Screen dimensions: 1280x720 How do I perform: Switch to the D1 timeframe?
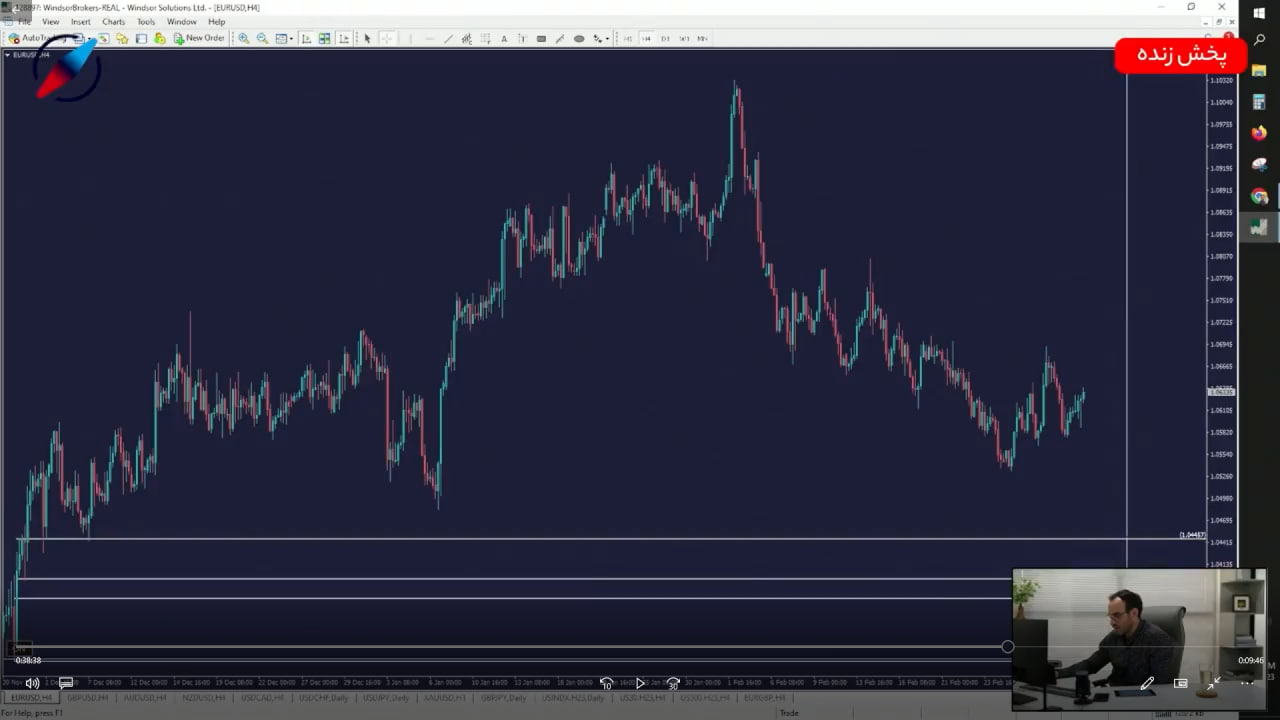pos(665,38)
